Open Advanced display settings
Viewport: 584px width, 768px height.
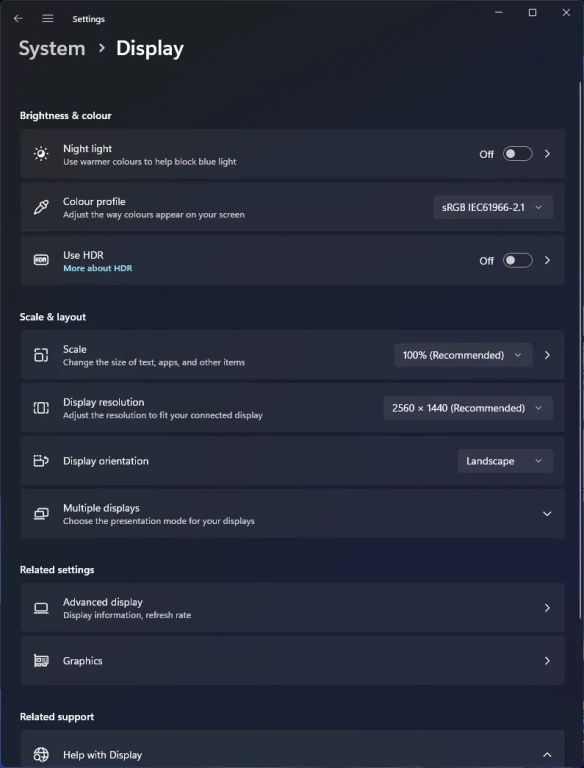[292, 608]
